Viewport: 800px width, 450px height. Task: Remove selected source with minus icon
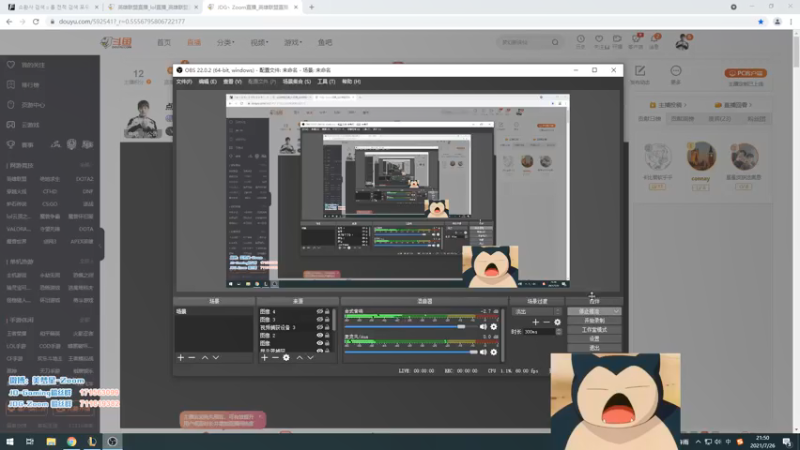(x=275, y=358)
